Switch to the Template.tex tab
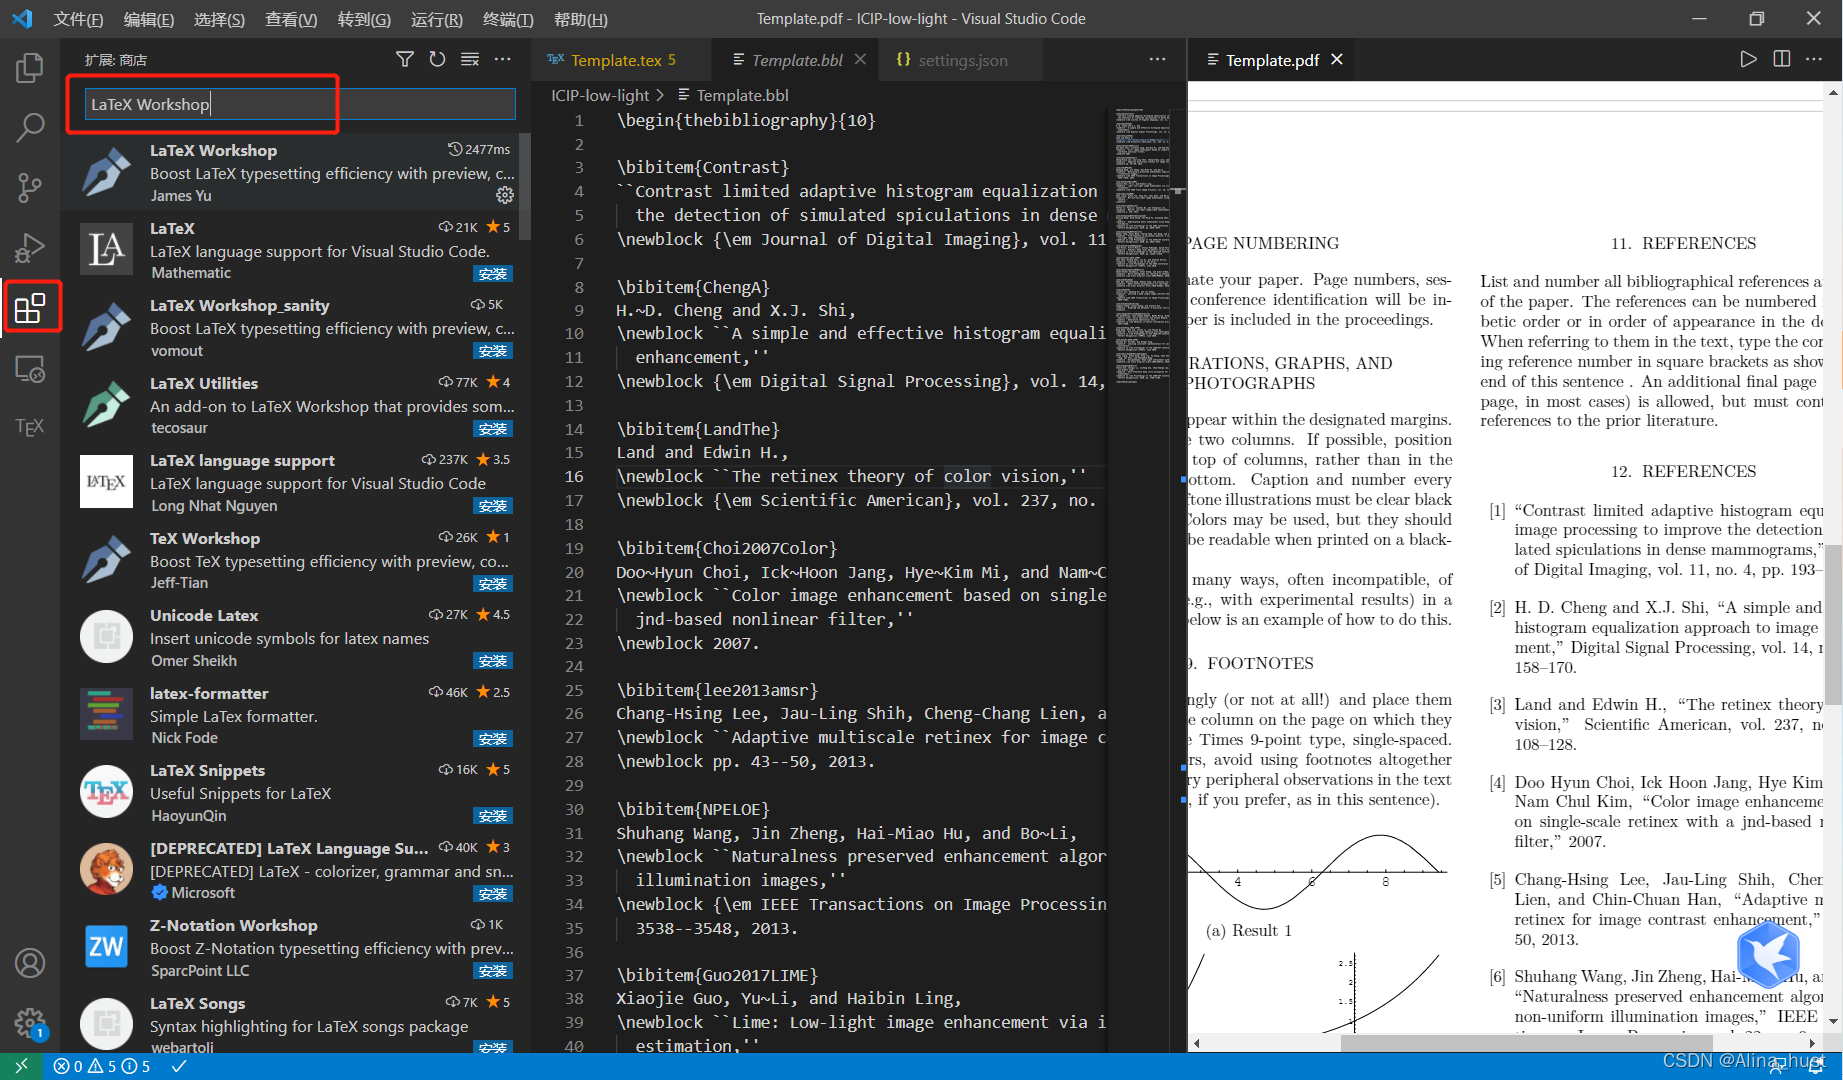 tap(622, 60)
